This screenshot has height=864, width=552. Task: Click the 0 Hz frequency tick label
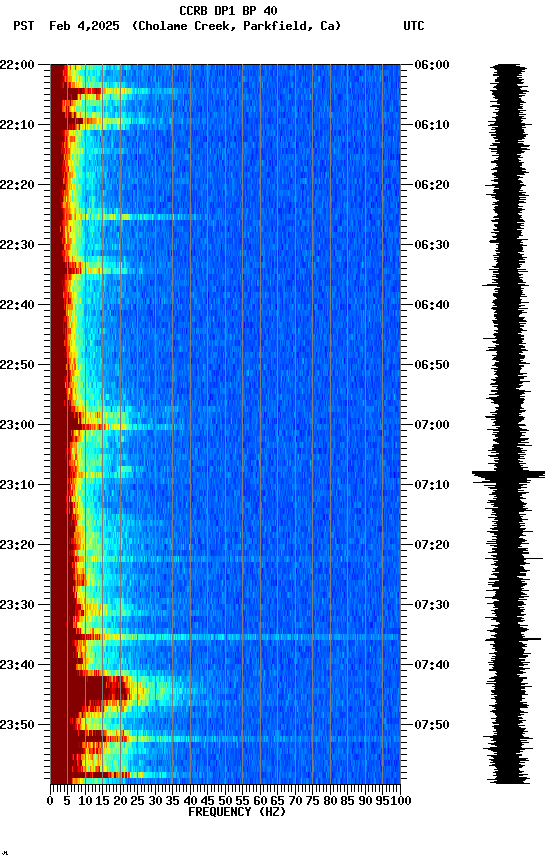point(50,802)
